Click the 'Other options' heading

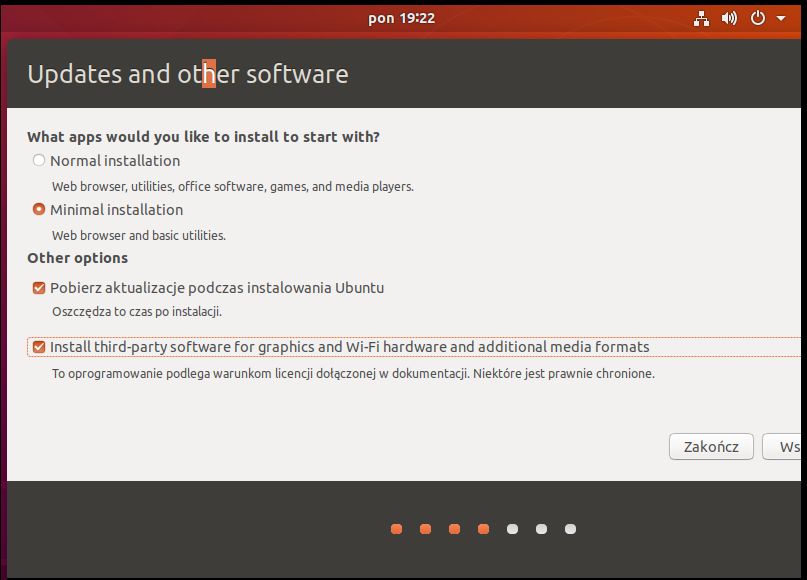coord(77,258)
